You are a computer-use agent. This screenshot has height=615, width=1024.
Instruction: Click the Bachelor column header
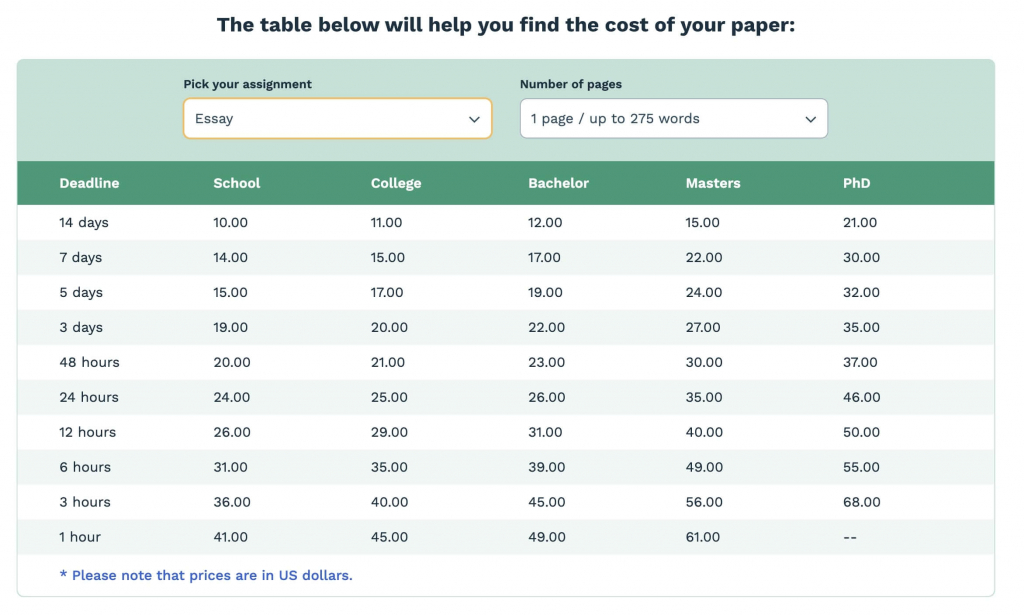tap(558, 183)
